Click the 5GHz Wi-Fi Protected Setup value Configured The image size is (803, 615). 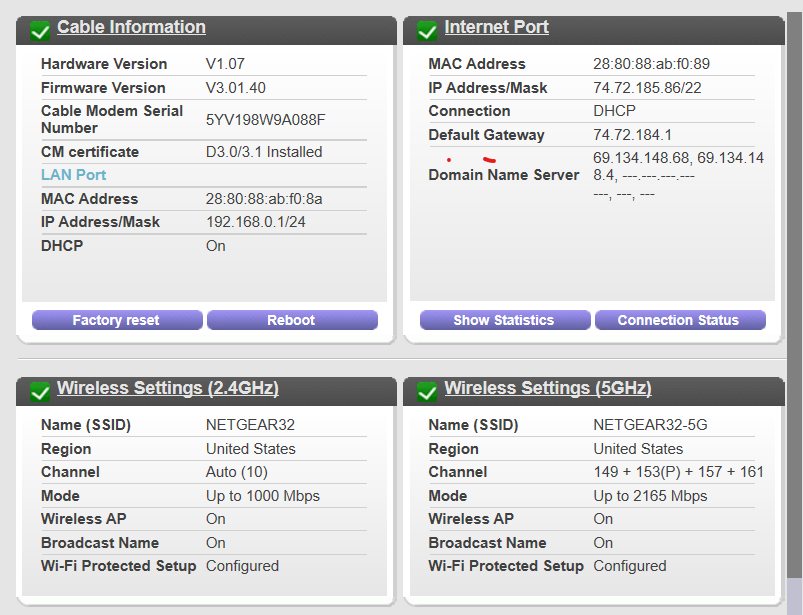pyautogui.click(x=630, y=566)
